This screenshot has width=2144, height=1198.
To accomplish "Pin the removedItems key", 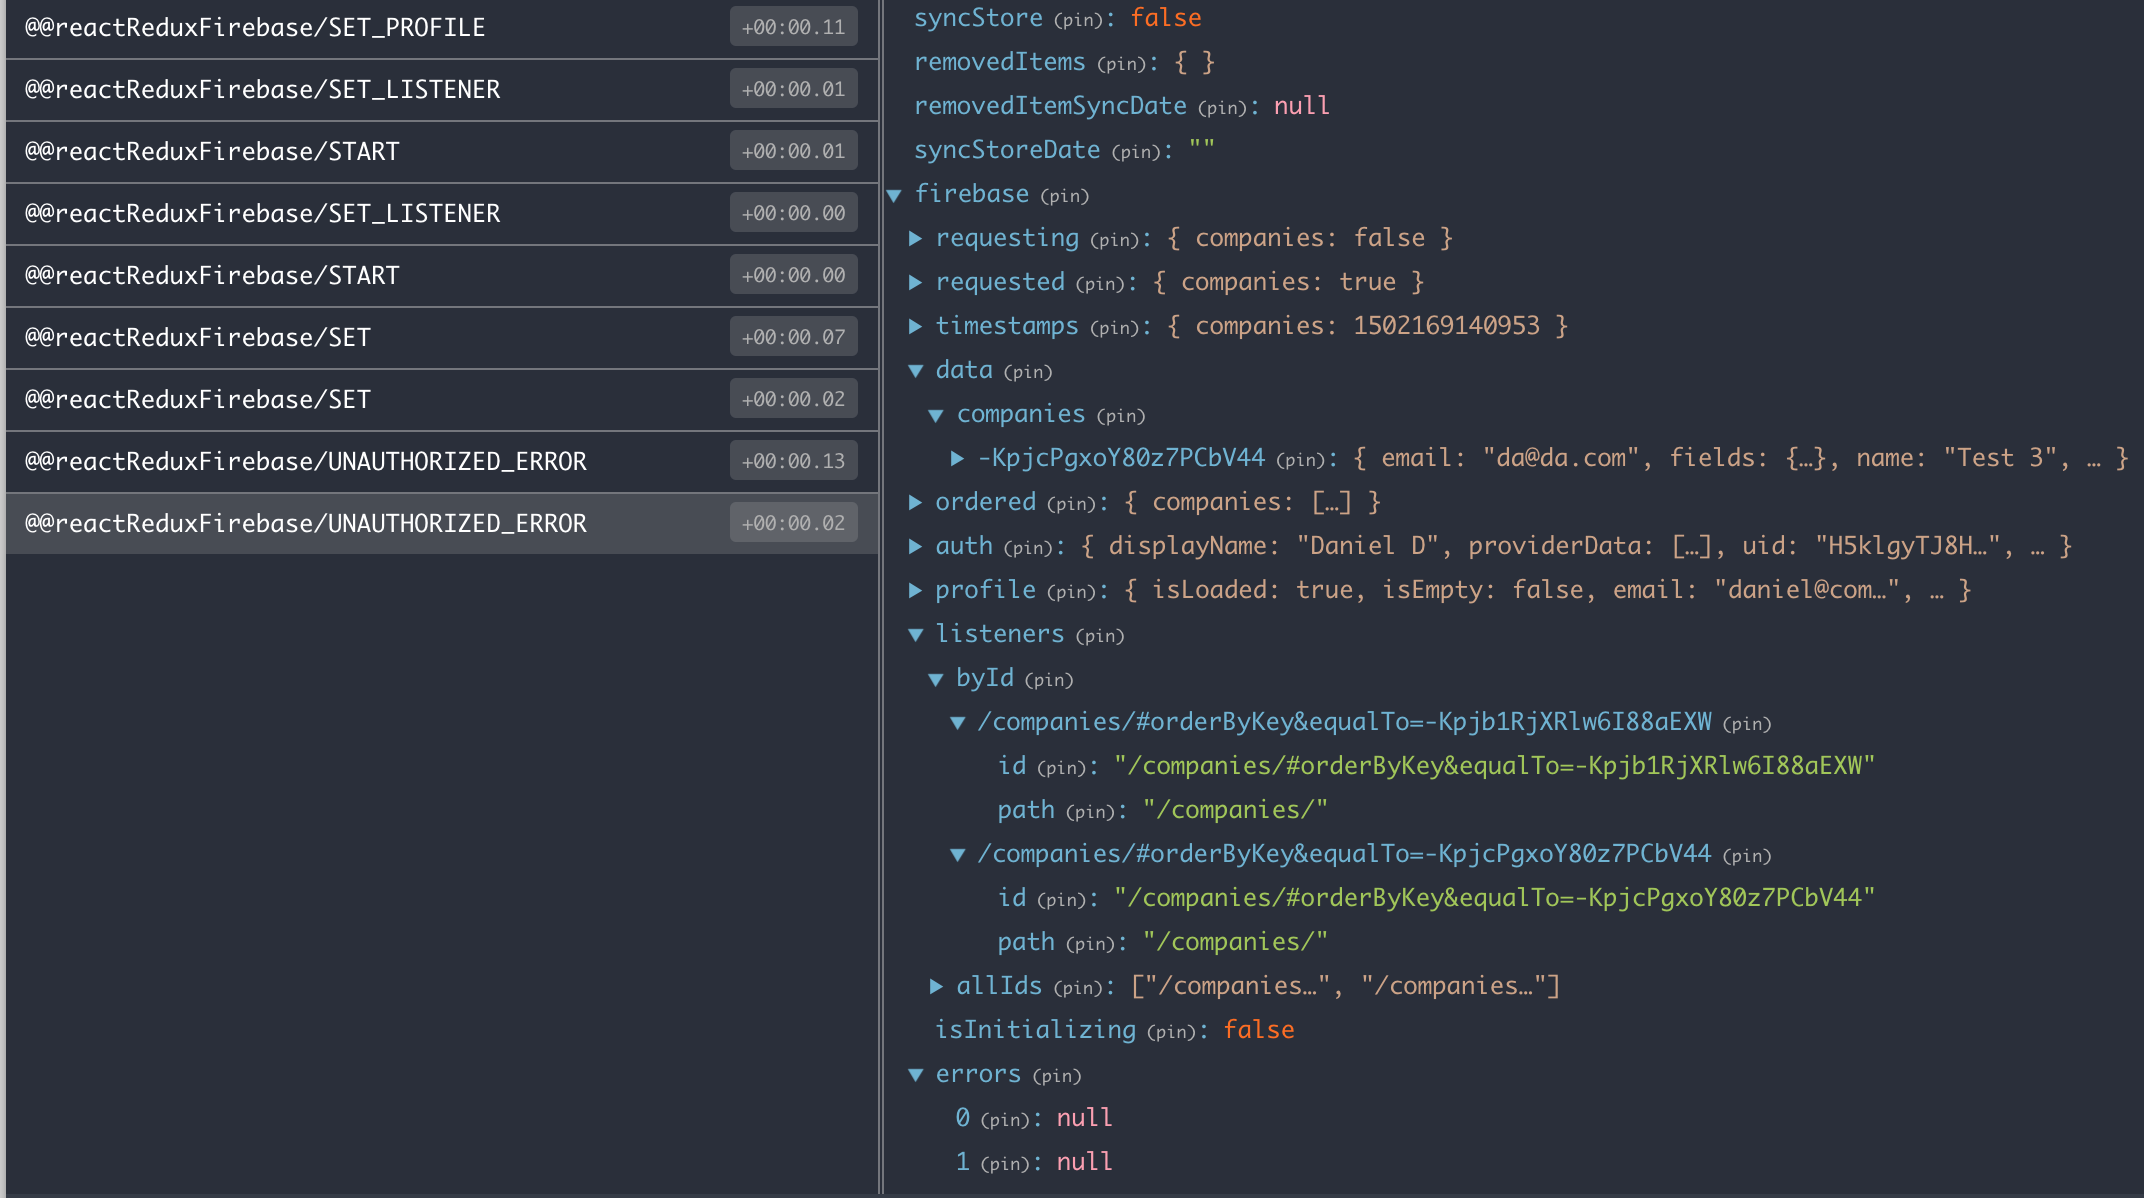I will click(1121, 64).
